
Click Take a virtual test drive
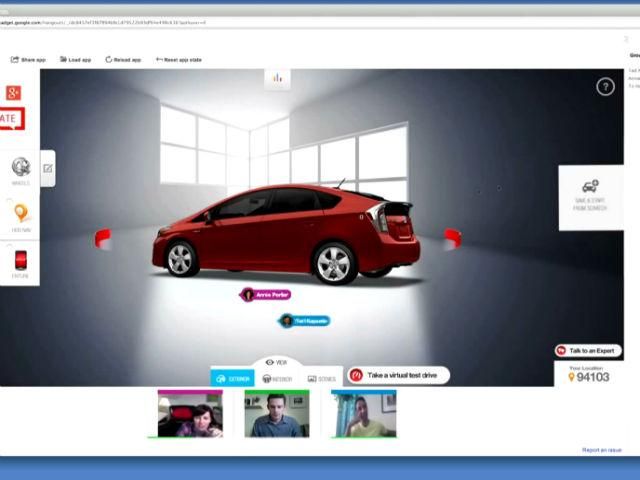398,375
